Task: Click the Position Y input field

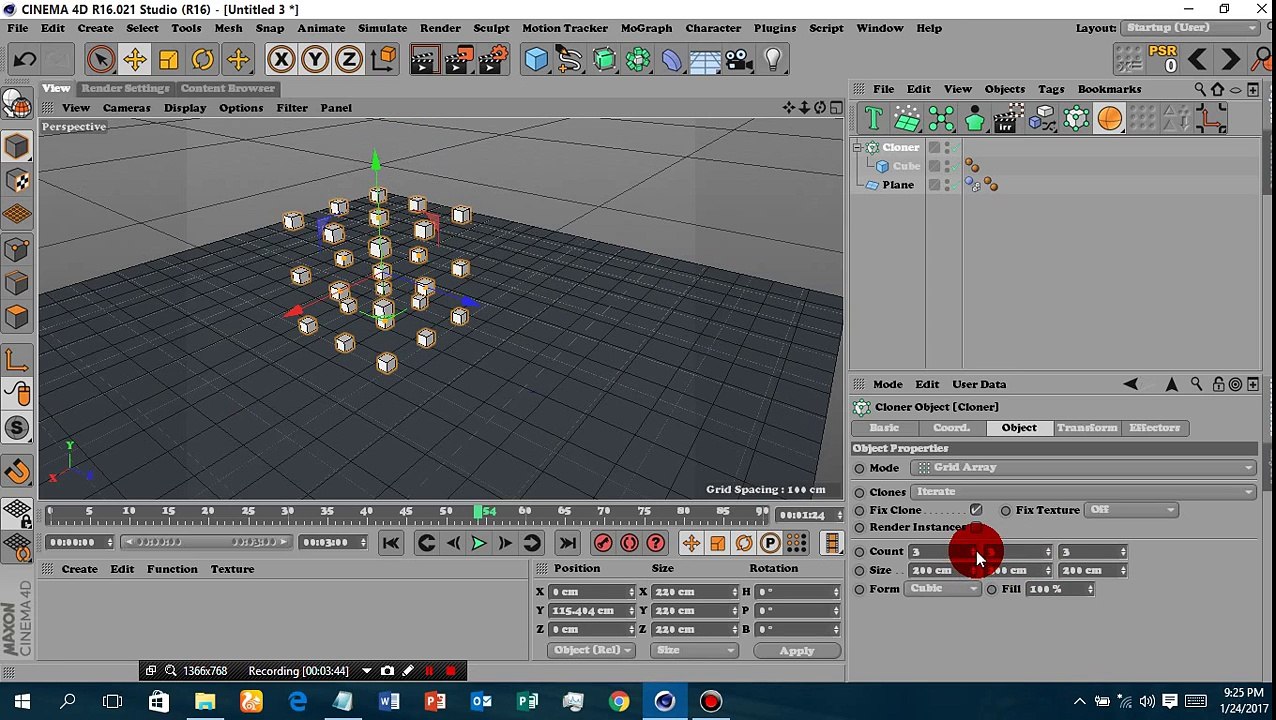Action: click(592, 611)
